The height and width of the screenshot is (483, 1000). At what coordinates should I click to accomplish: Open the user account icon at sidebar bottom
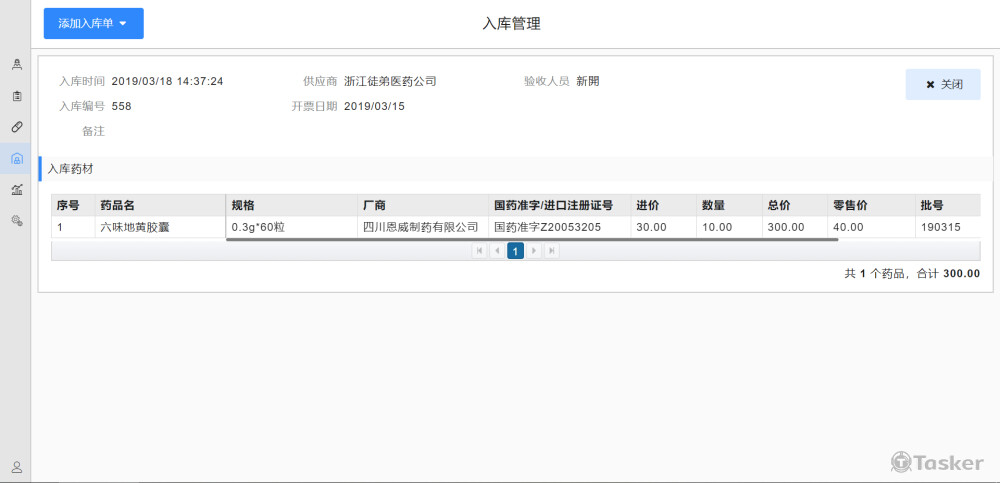click(x=17, y=467)
